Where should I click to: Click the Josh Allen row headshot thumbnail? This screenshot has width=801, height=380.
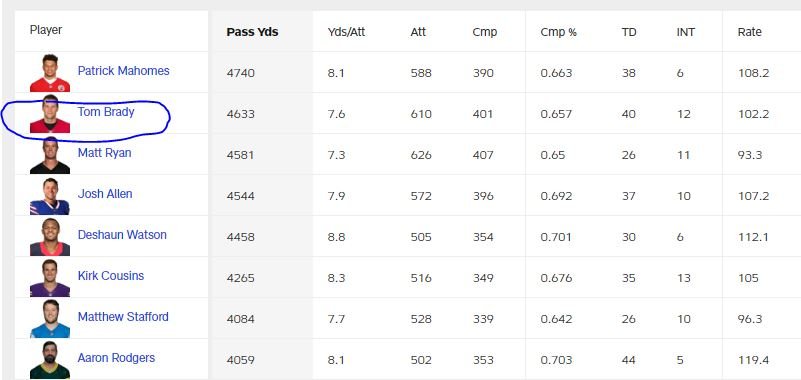click(x=50, y=196)
